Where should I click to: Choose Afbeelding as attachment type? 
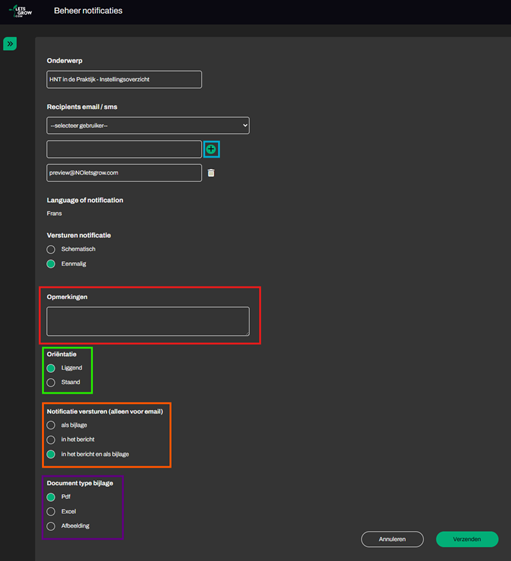tap(51, 526)
